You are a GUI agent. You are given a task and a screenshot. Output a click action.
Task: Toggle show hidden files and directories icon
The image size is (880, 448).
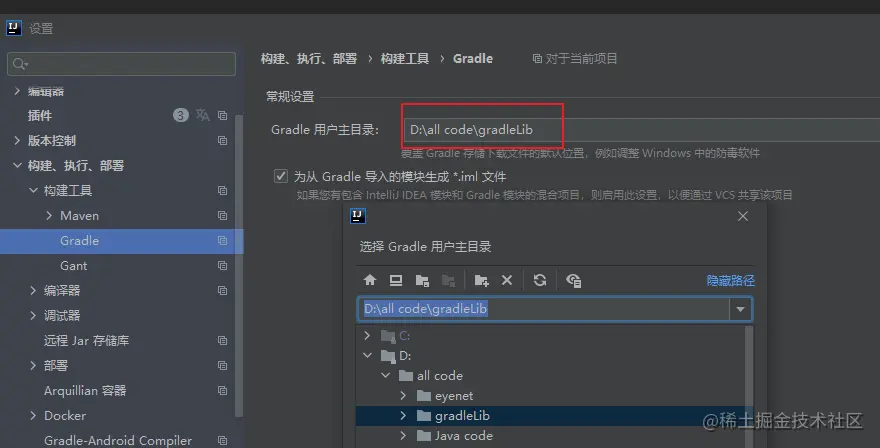click(x=573, y=280)
